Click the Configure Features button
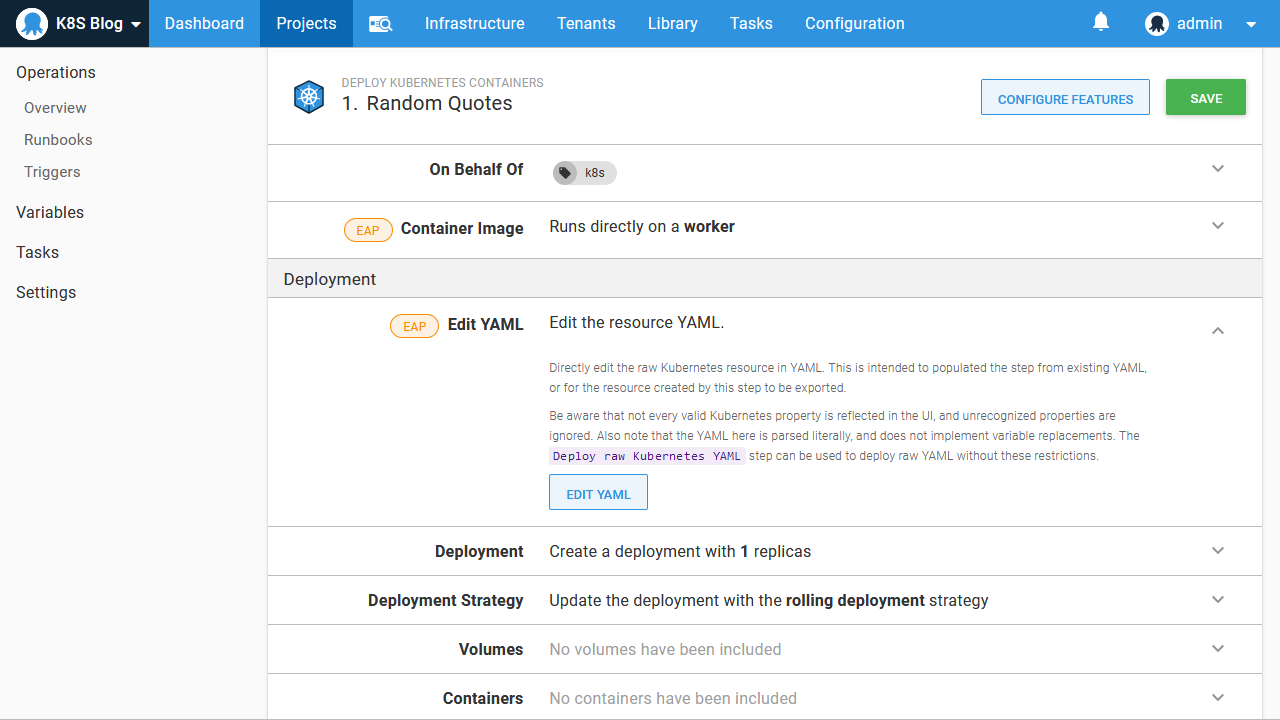The image size is (1280, 720). pos(1065,98)
